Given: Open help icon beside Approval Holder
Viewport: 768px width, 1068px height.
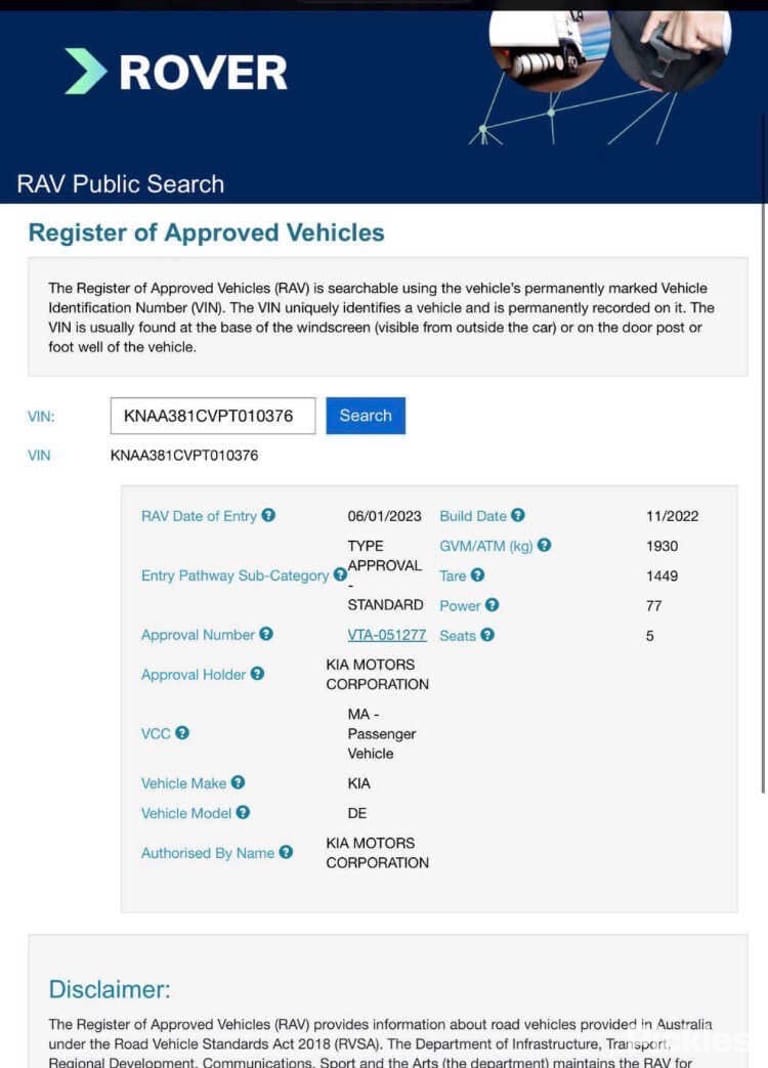Looking at the screenshot, I should click(x=257, y=674).
